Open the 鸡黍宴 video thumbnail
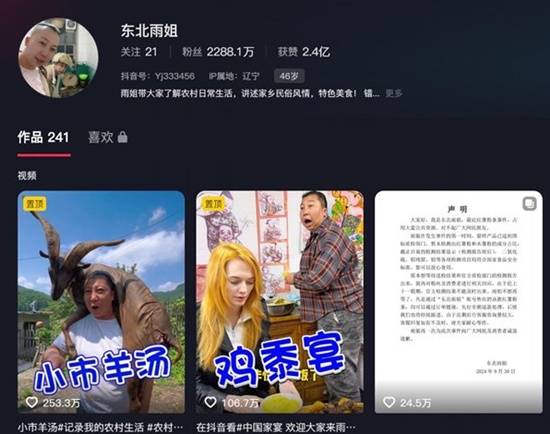550x434 pixels. point(280,302)
